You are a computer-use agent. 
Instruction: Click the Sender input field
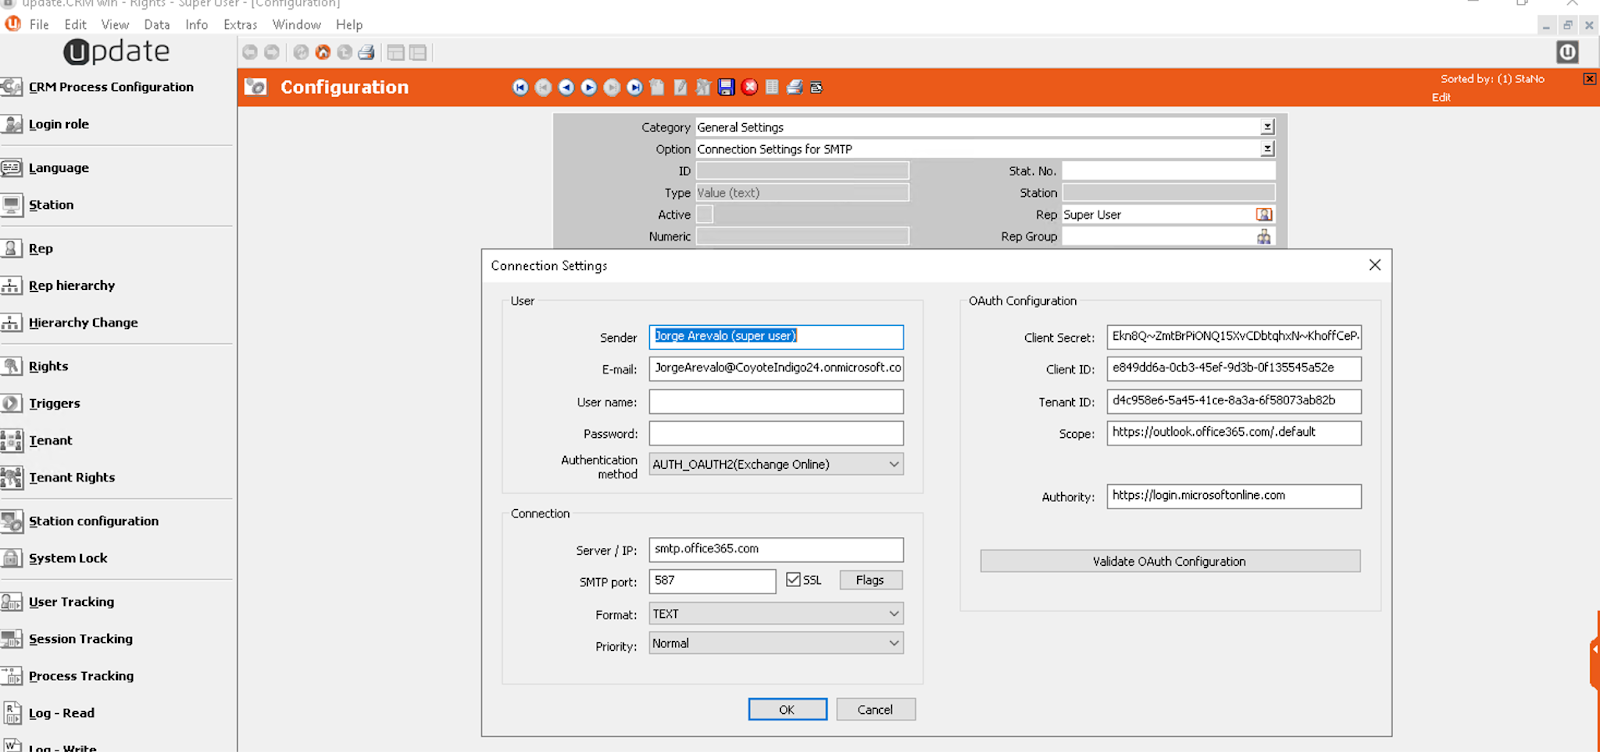click(776, 337)
